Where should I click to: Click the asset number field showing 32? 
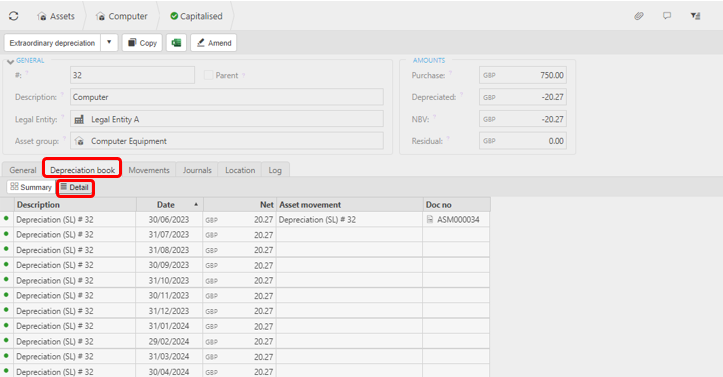[x=132, y=75]
